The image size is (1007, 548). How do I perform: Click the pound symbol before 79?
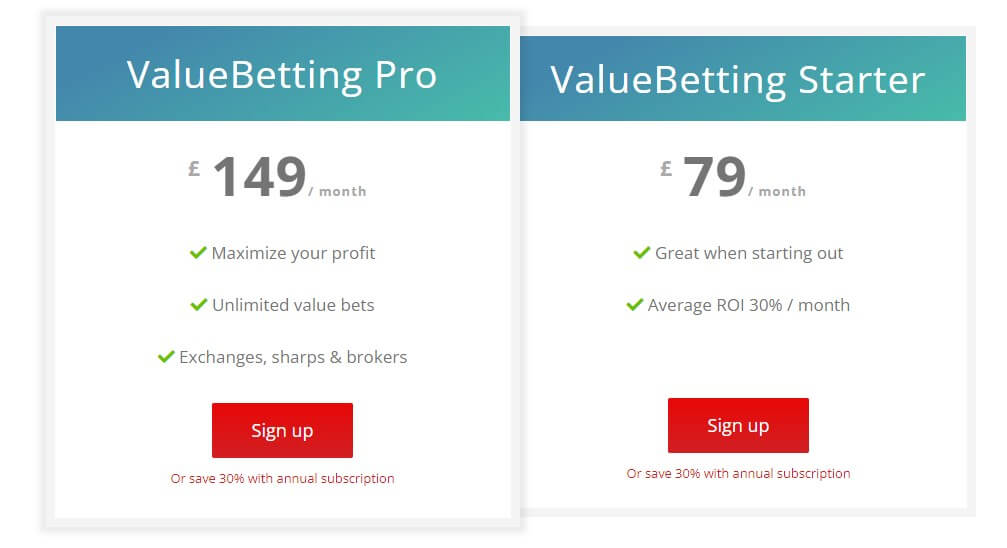[666, 168]
